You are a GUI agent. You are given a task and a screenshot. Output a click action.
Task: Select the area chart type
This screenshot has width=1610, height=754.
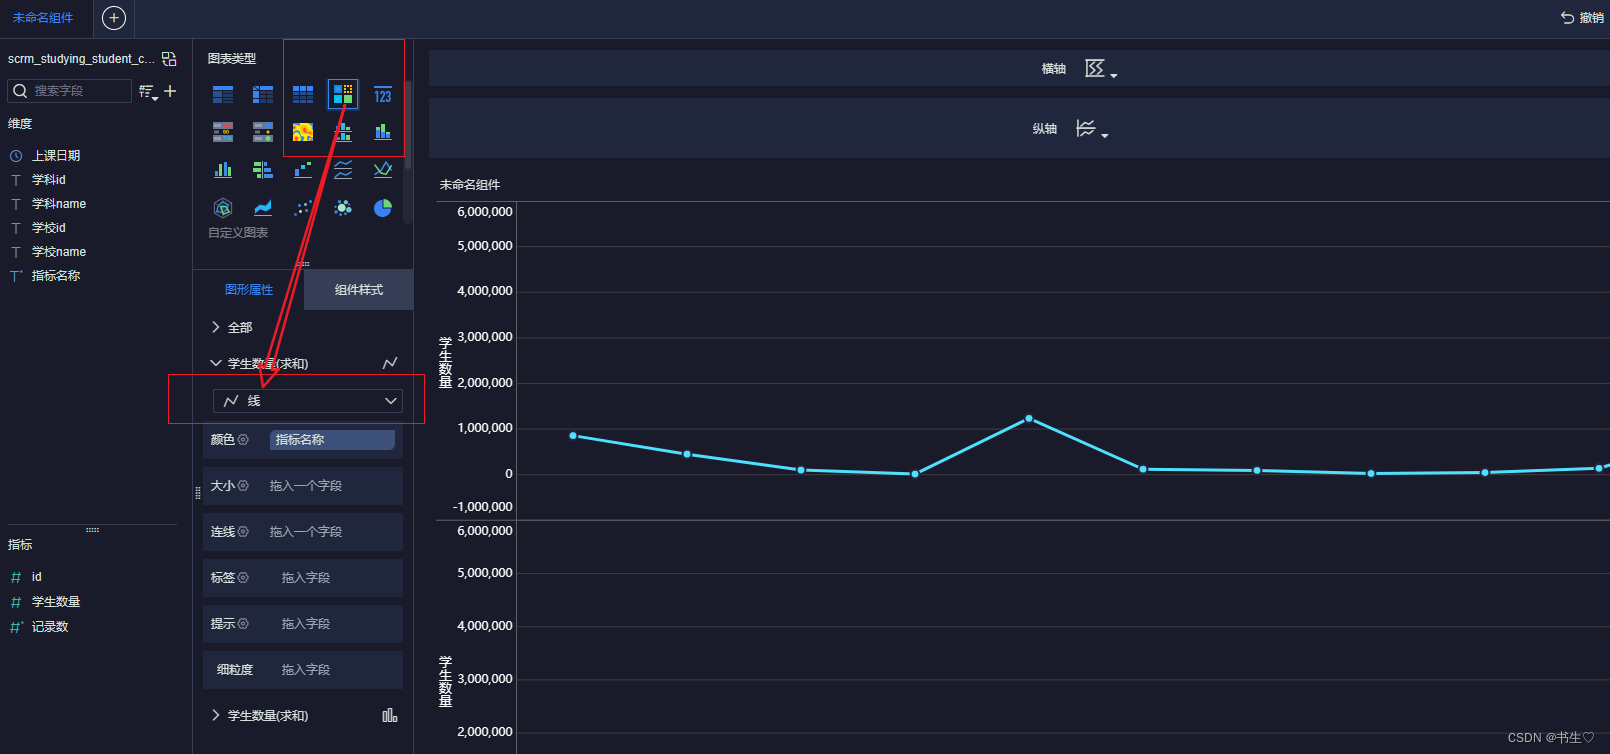pos(263,208)
